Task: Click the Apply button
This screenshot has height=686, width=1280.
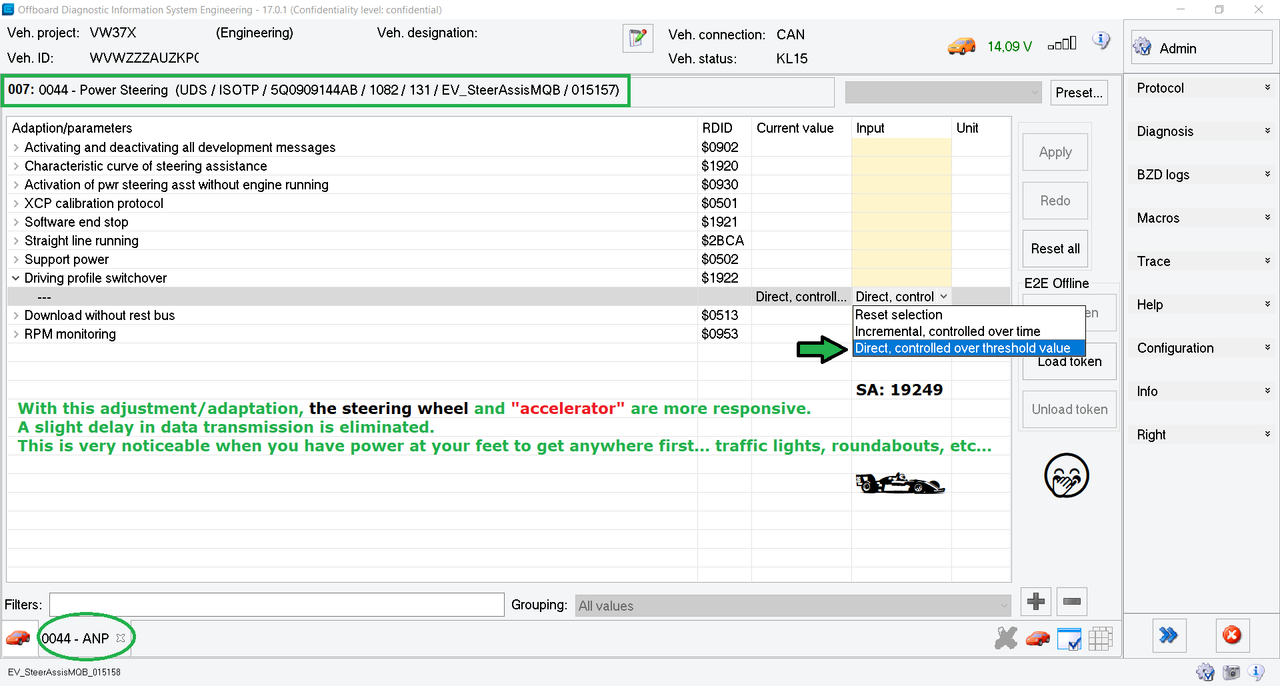Action: [x=1055, y=152]
